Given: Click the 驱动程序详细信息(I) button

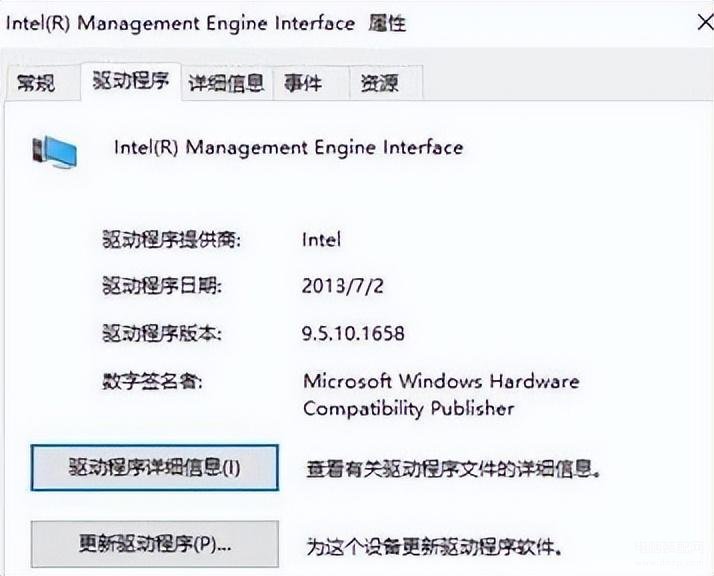Looking at the screenshot, I should click(154, 468).
